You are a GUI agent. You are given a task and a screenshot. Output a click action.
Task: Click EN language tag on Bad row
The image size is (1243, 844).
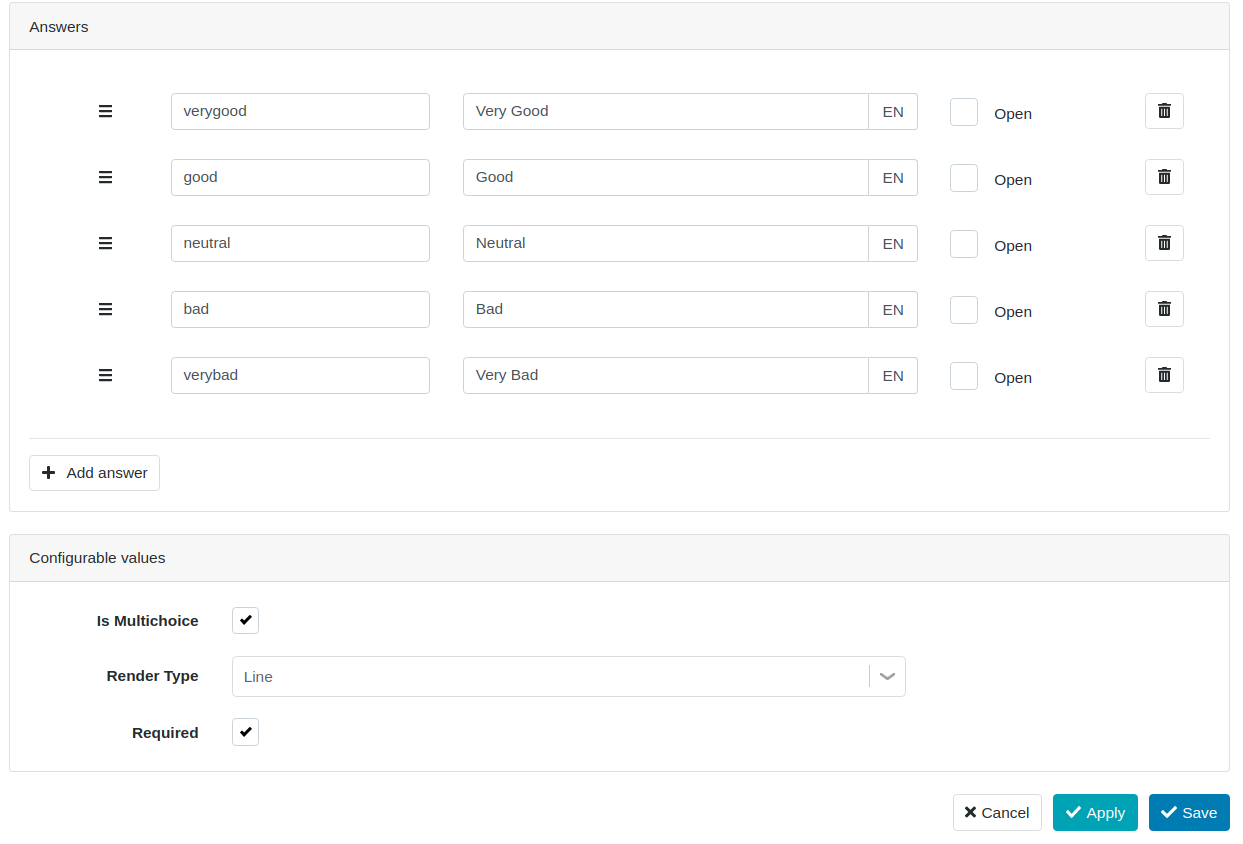[x=893, y=309]
